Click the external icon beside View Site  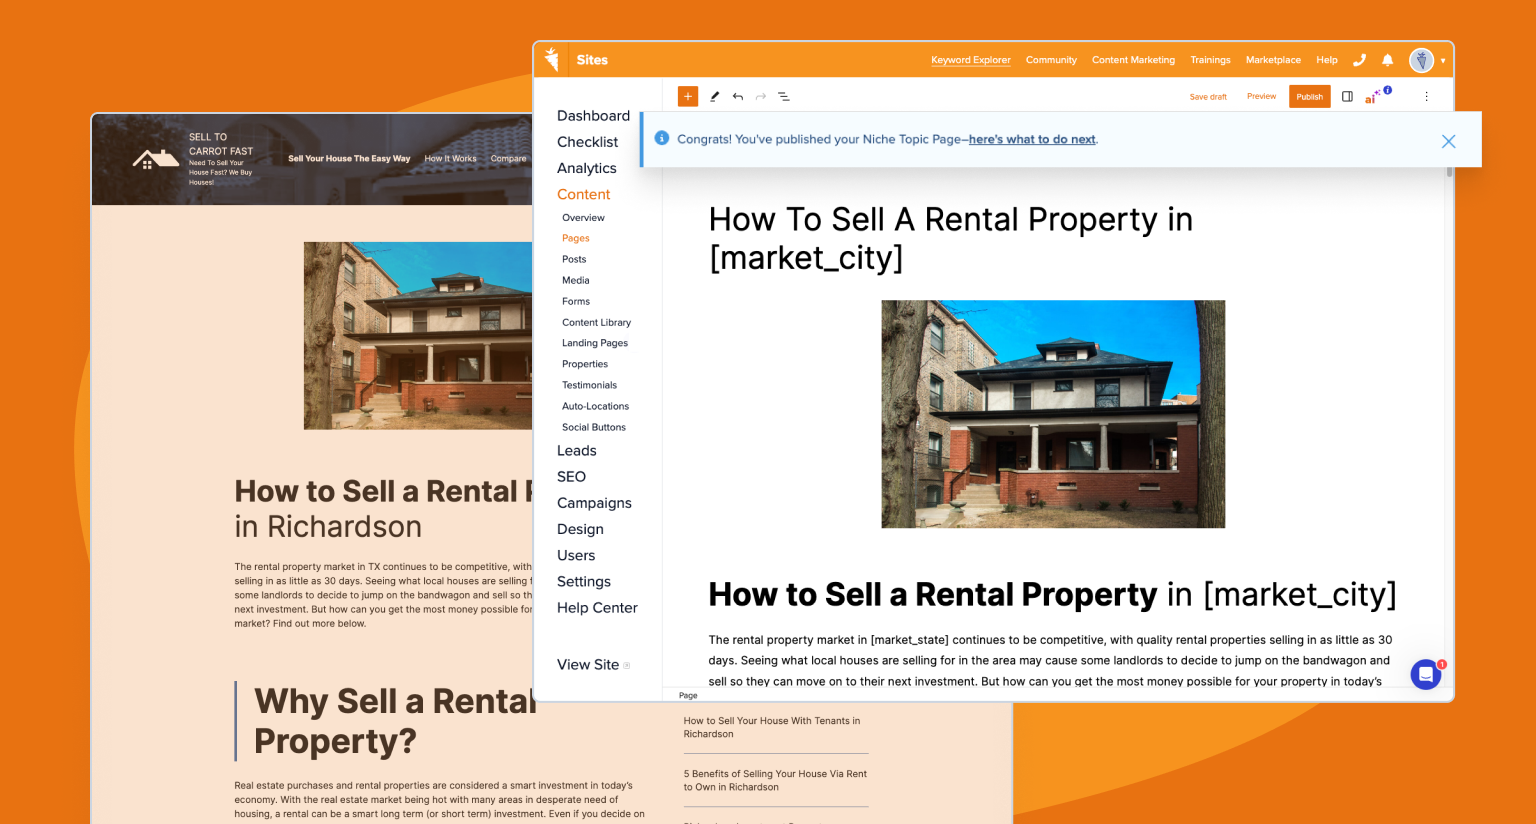(x=627, y=665)
